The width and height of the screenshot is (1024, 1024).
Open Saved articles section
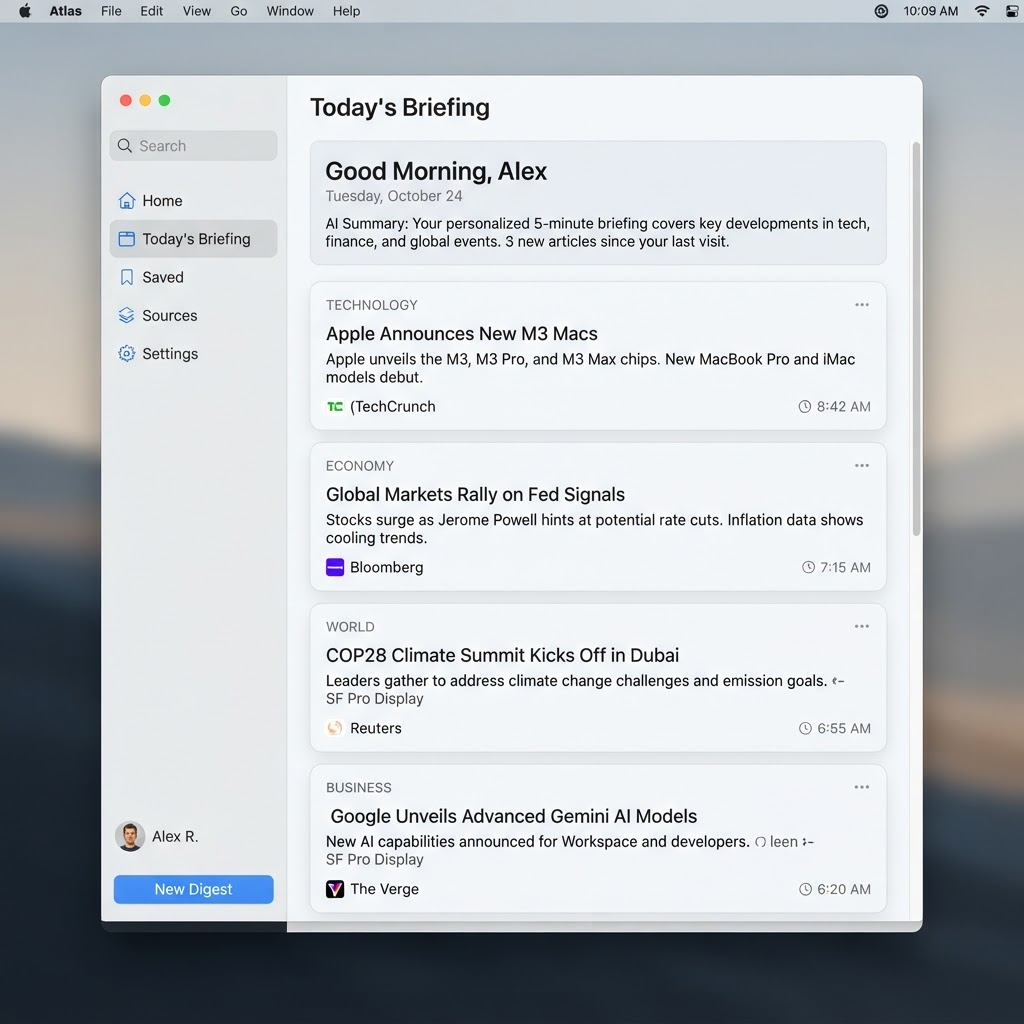(x=193, y=277)
